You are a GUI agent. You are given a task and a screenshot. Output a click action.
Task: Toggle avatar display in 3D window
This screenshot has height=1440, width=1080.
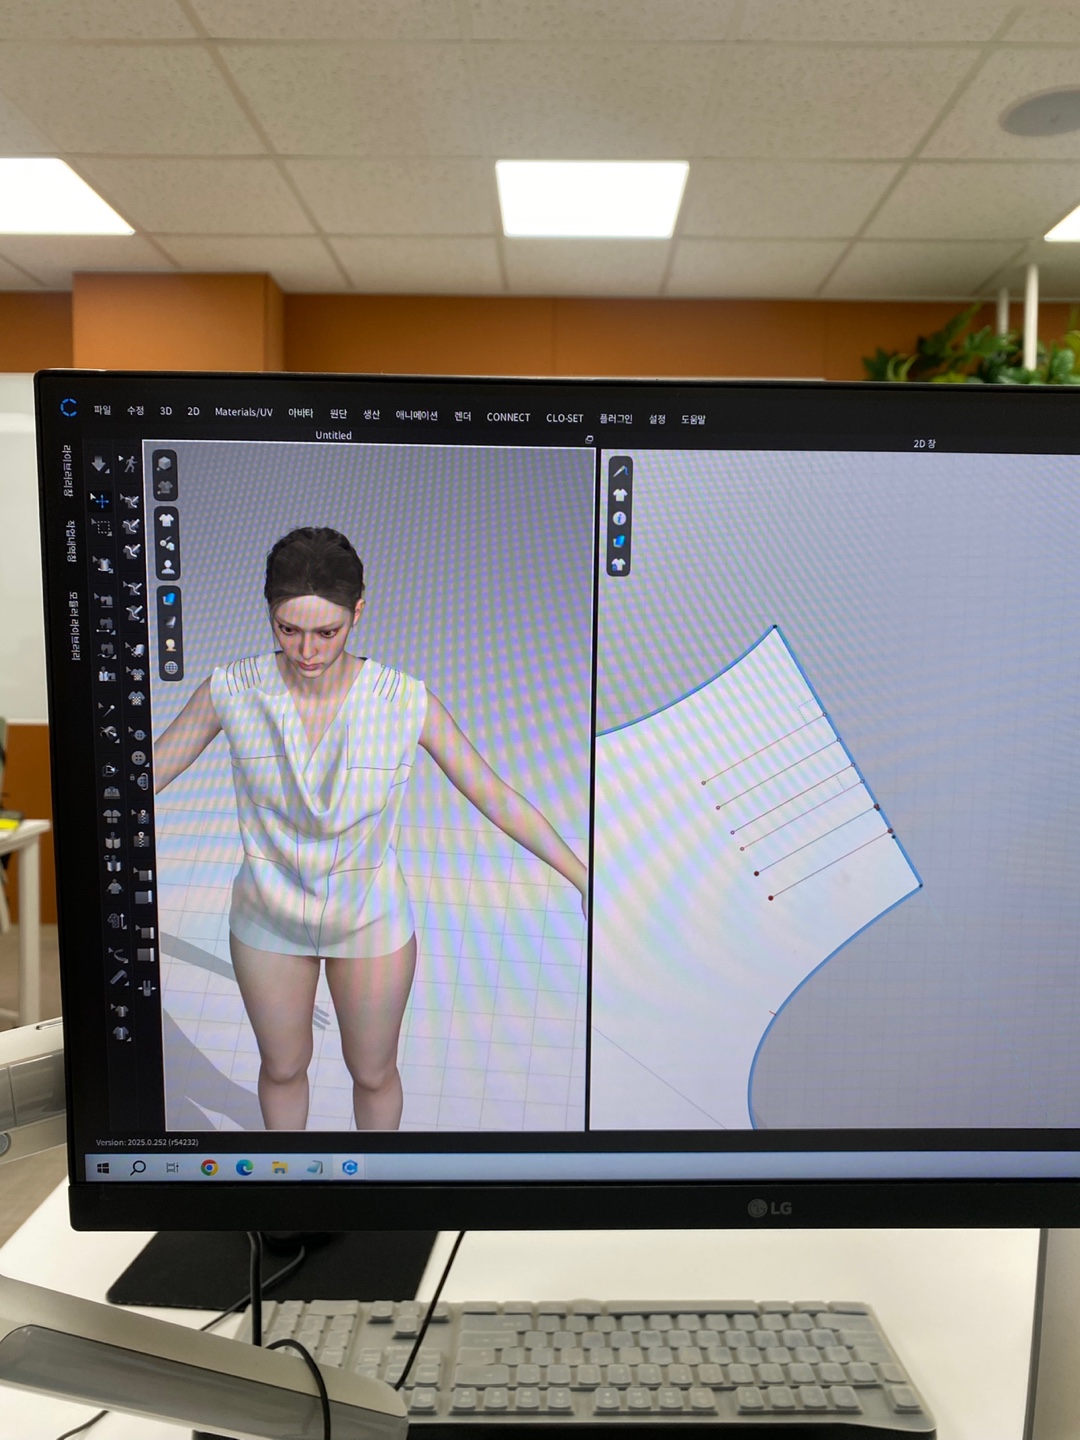tap(168, 567)
